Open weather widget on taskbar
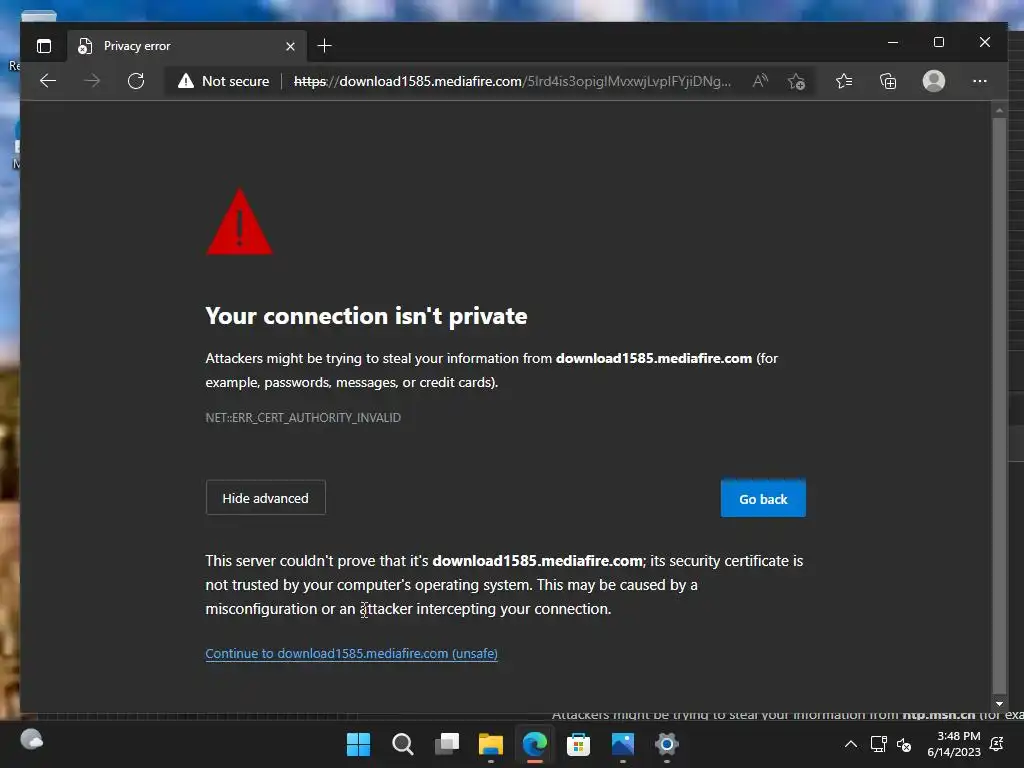Viewport: 1024px width, 768px height. tap(31, 740)
